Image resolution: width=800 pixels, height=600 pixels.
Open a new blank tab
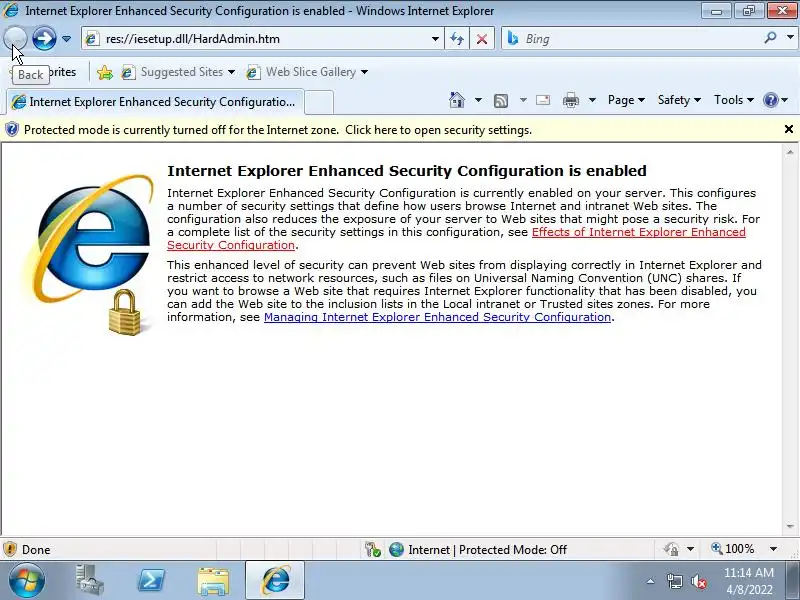[x=319, y=102]
